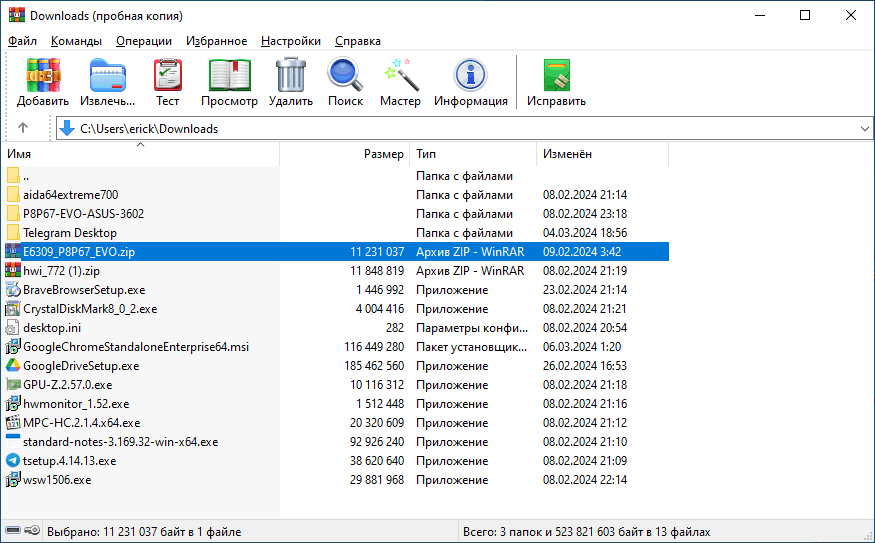Click the date 23.02.2024 21:14
This screenshot has width=875, height=543.
click(585, 290)
